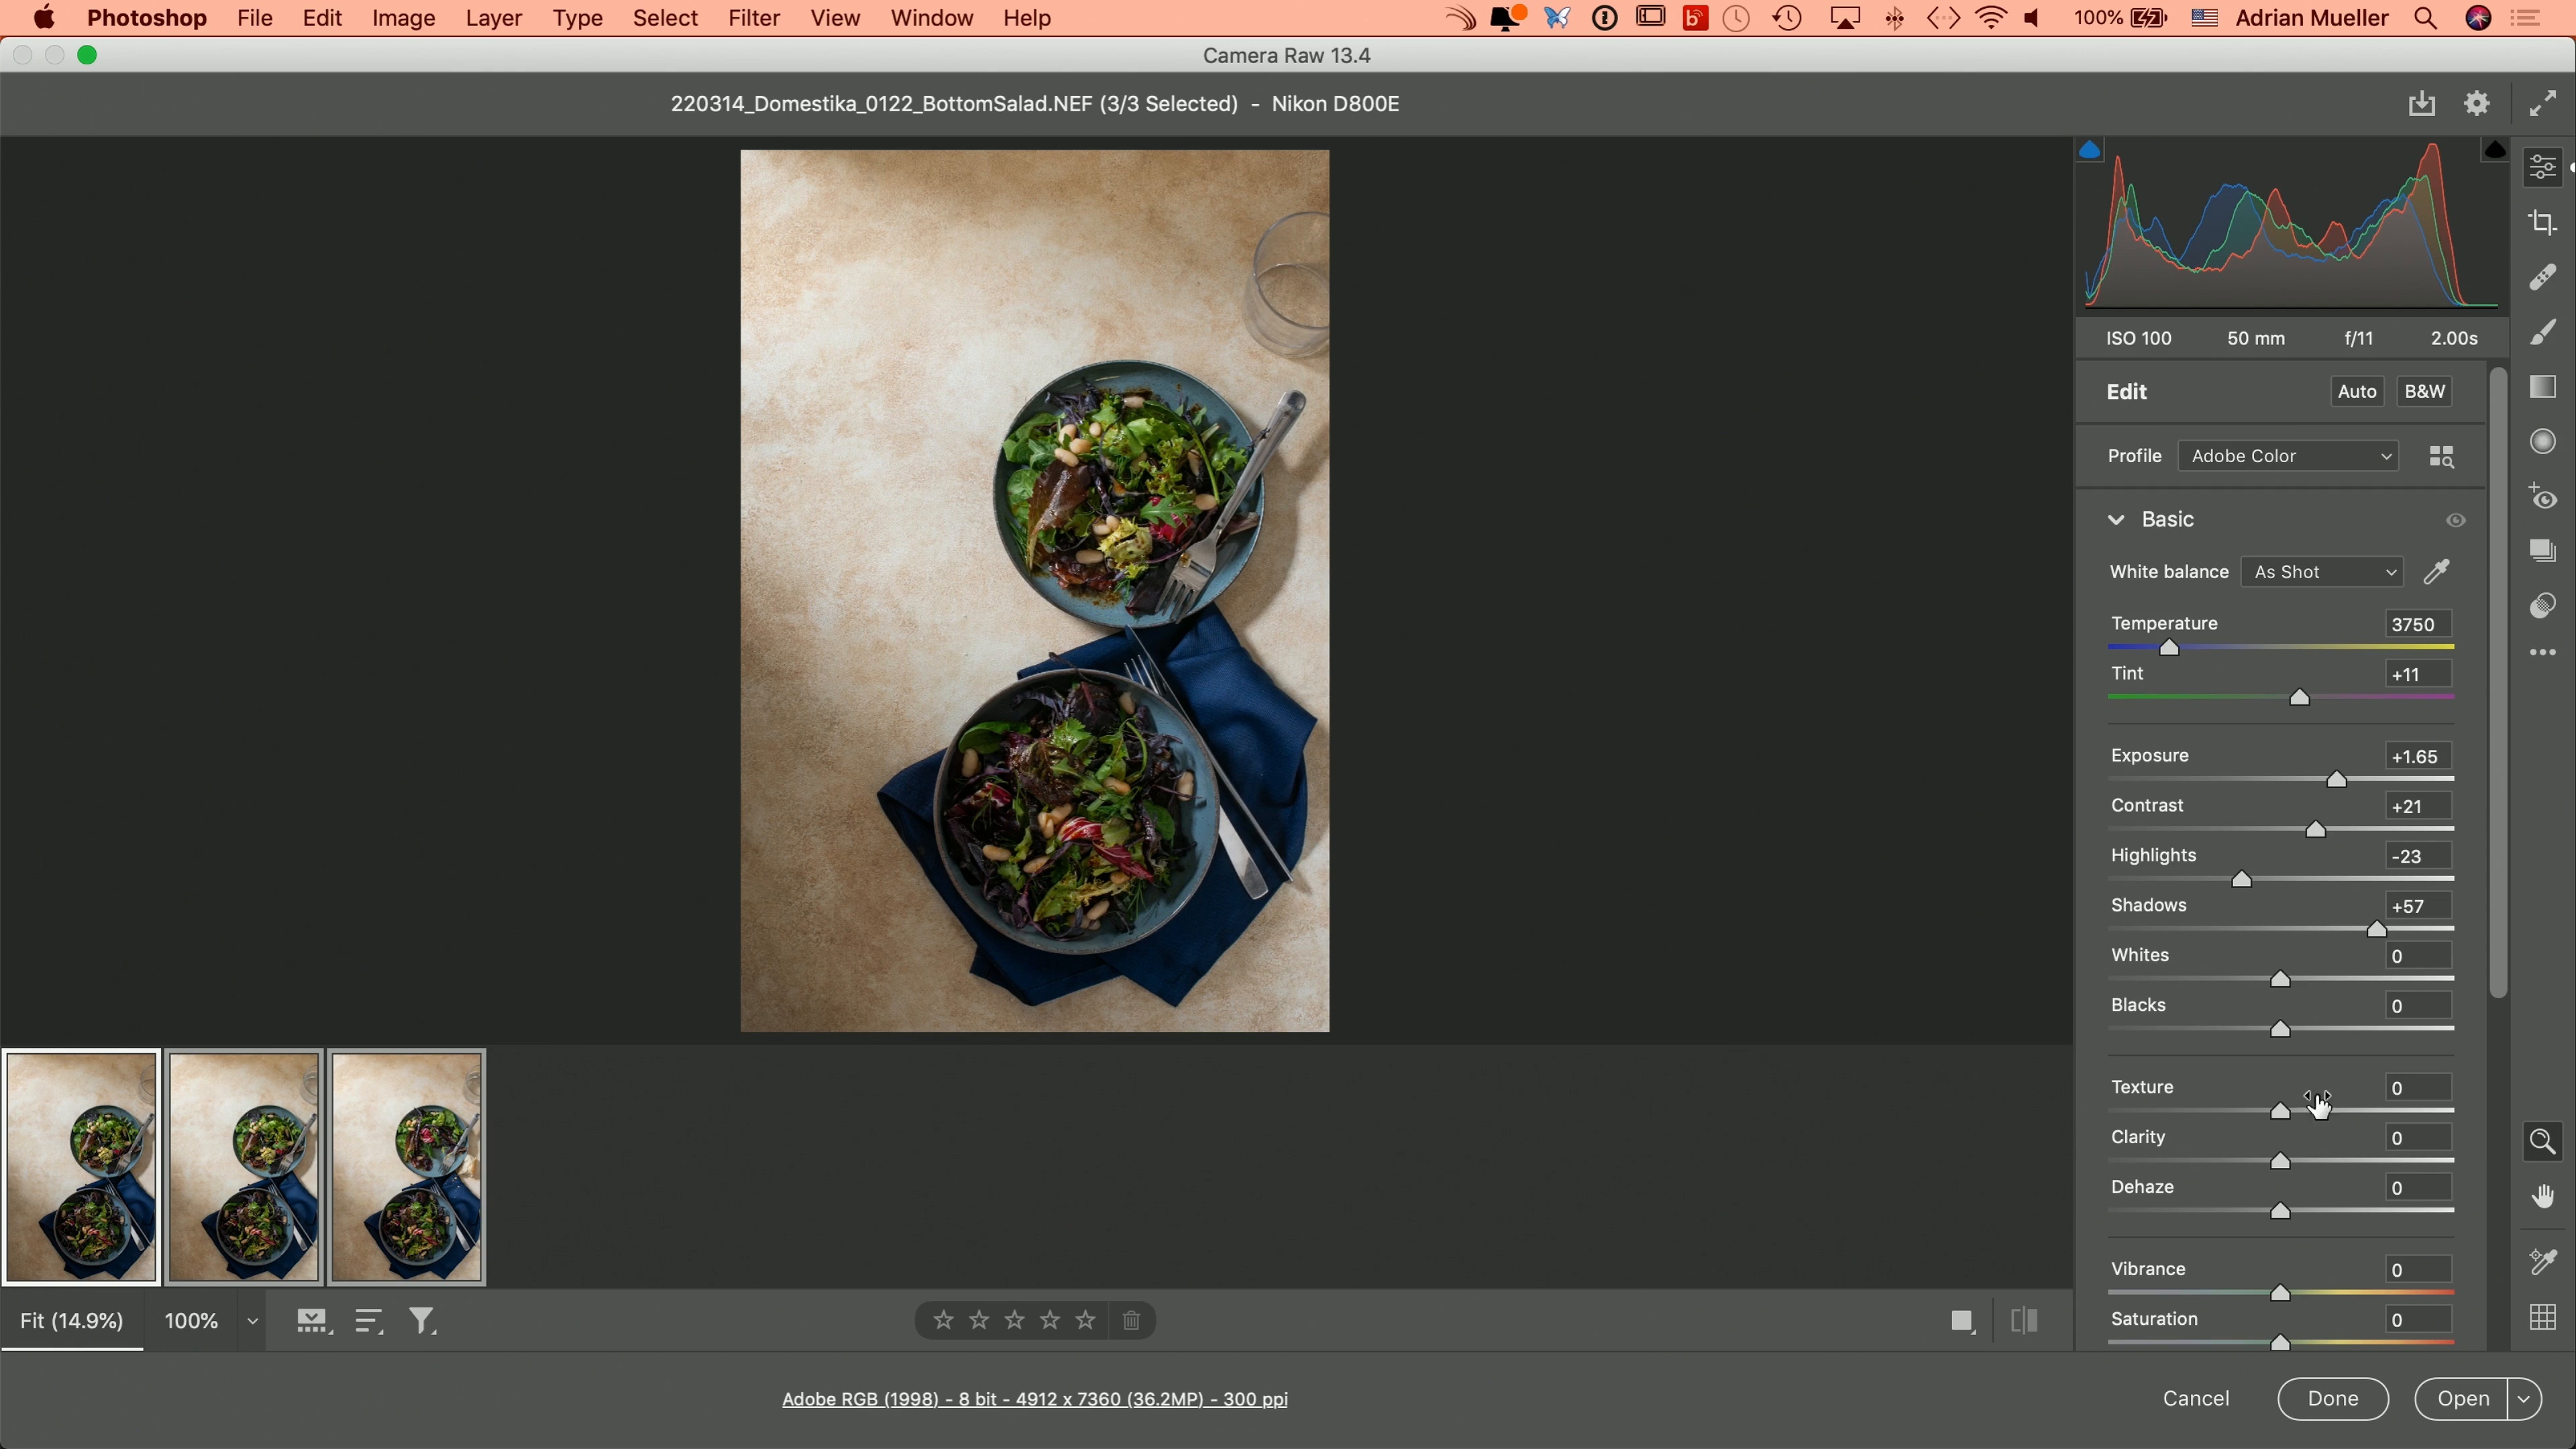Viewport: 2576px width, 1449px height.
Task: Open the More image settings ellipsis
Action: coord(2542,653)
